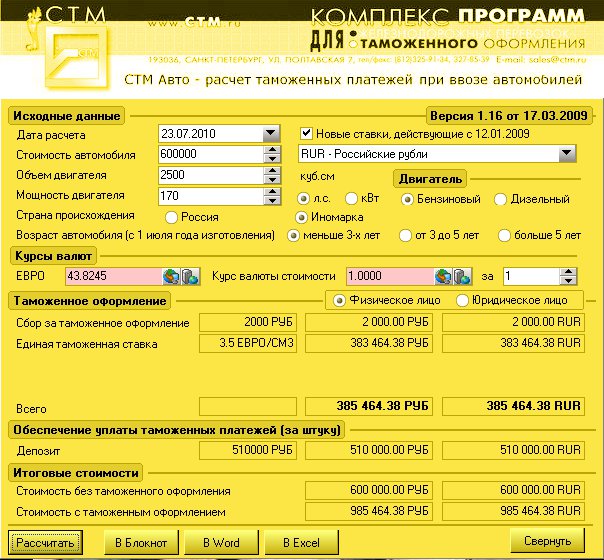The image size is (604, 560).
Task: Select л.с. as the power unit
Action: [304, 199]
